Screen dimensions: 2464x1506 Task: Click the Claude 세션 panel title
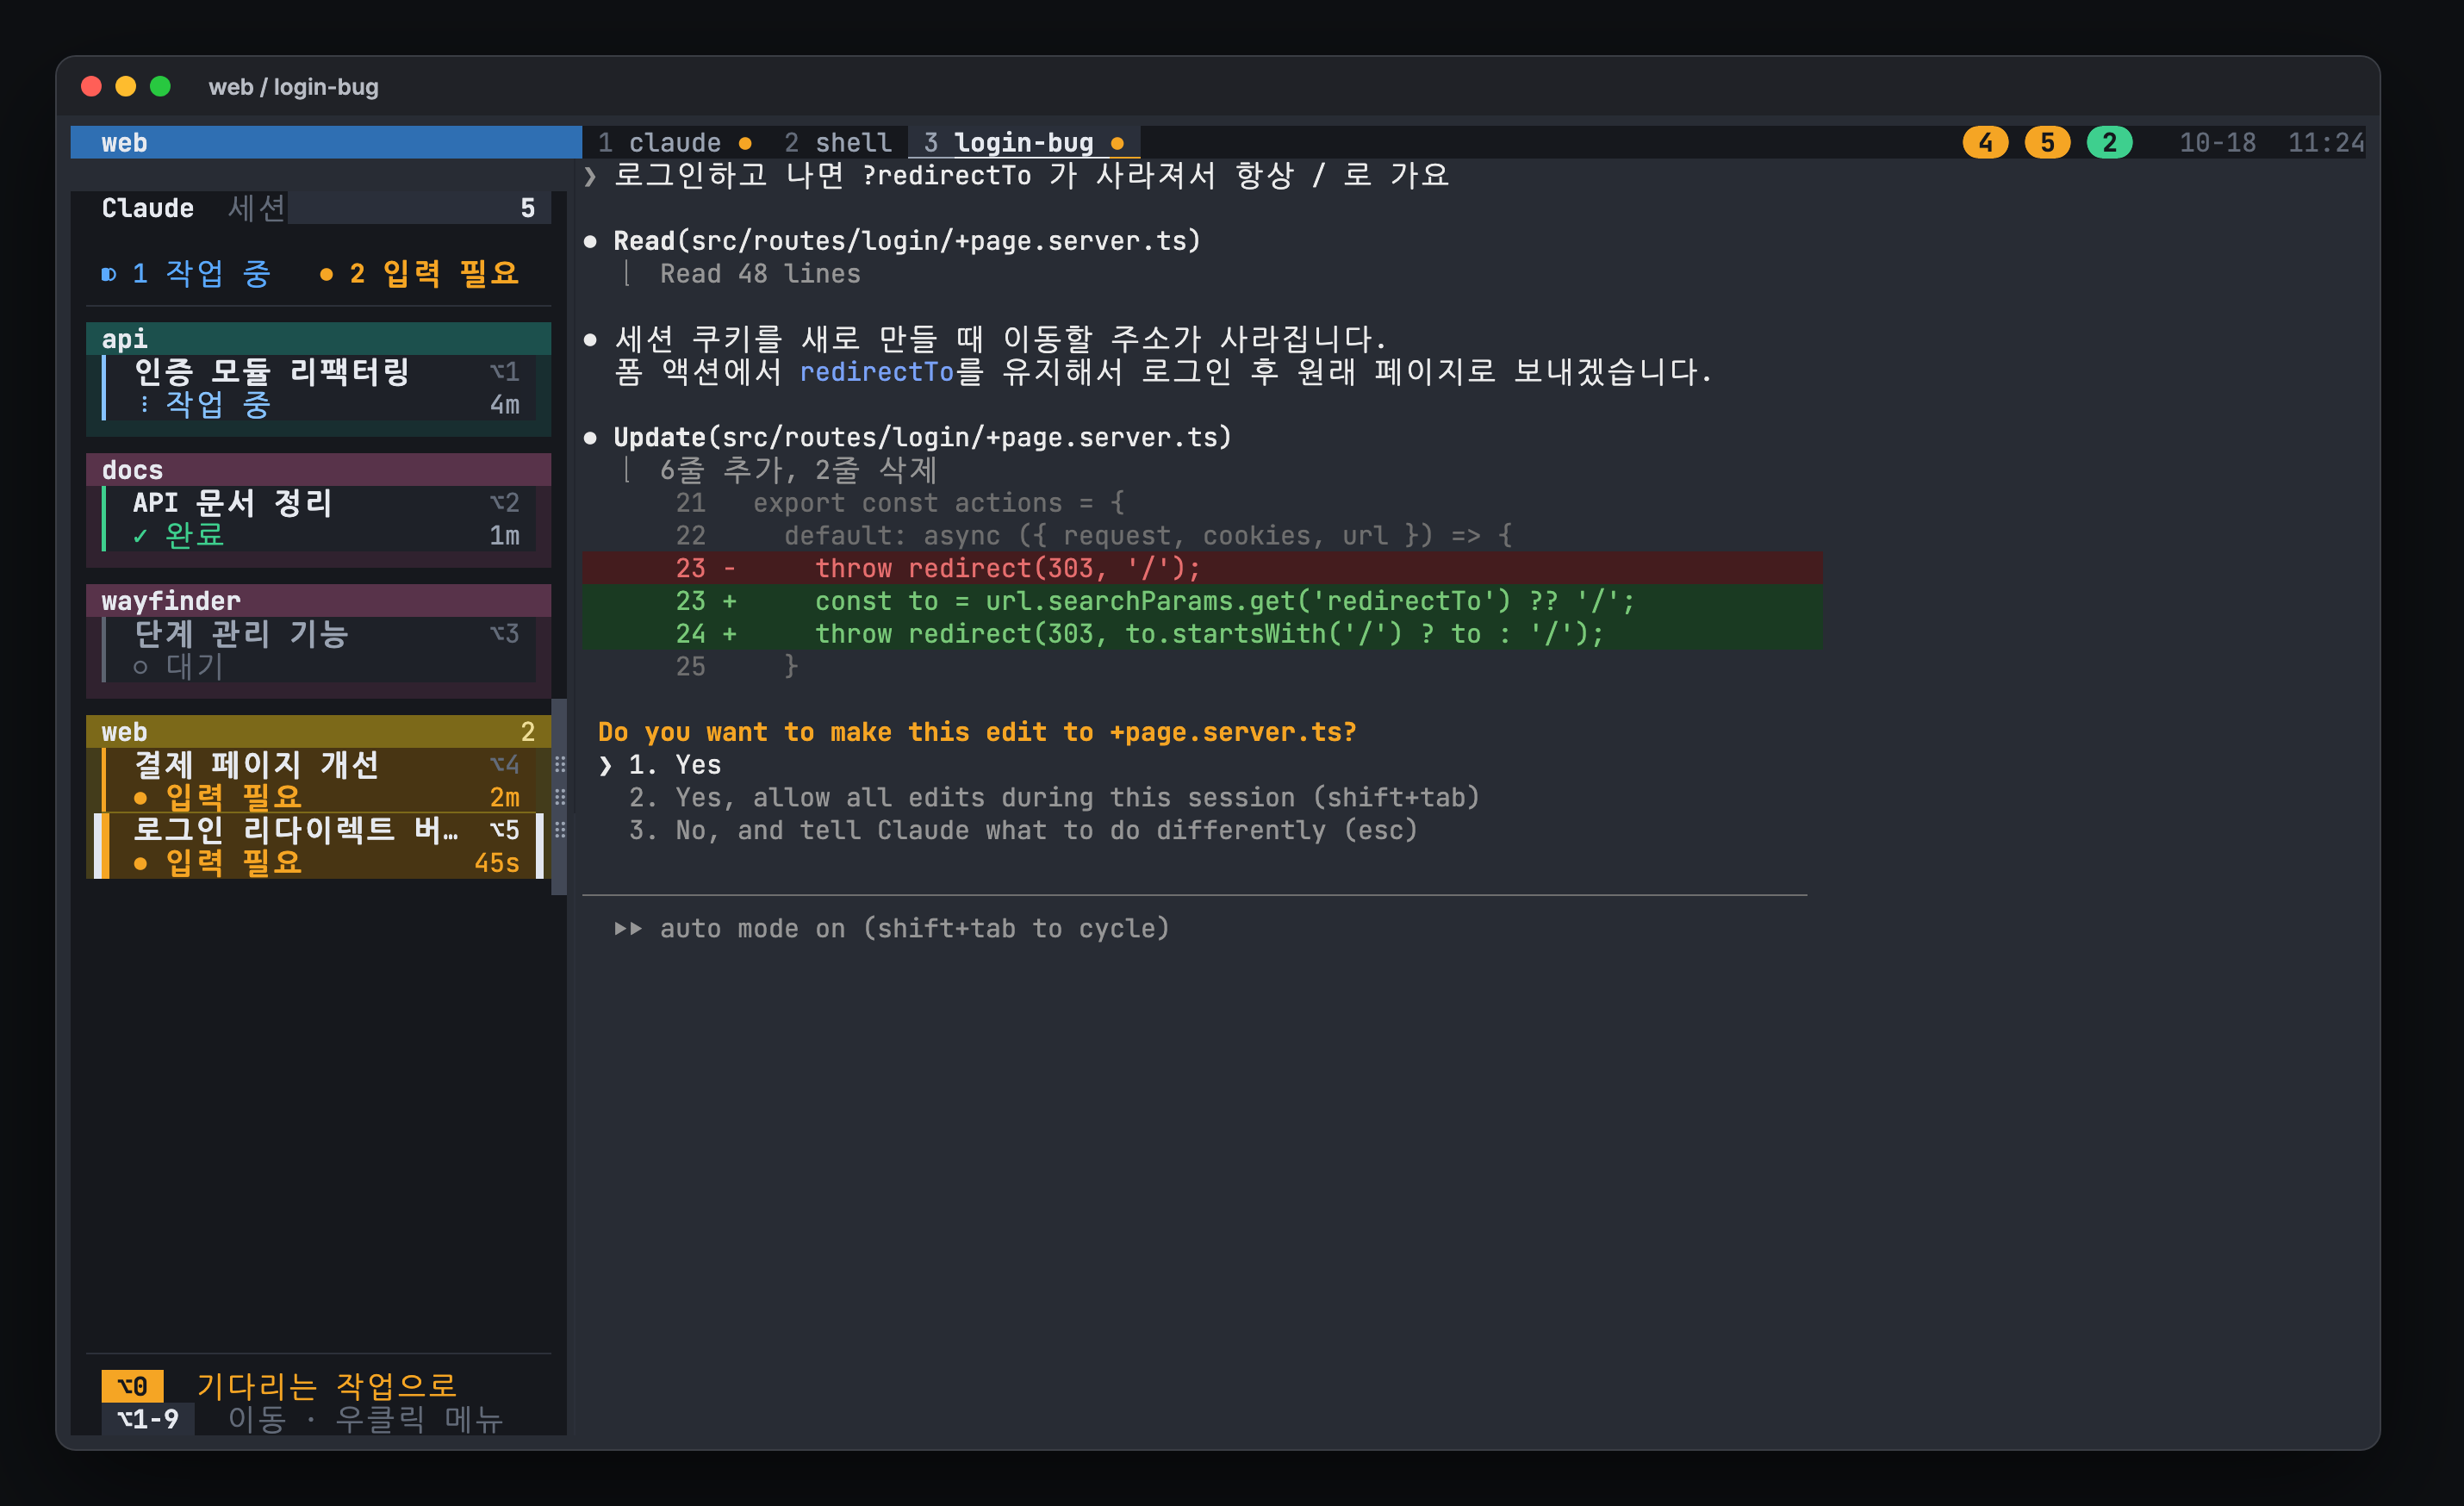coord(194,208)
